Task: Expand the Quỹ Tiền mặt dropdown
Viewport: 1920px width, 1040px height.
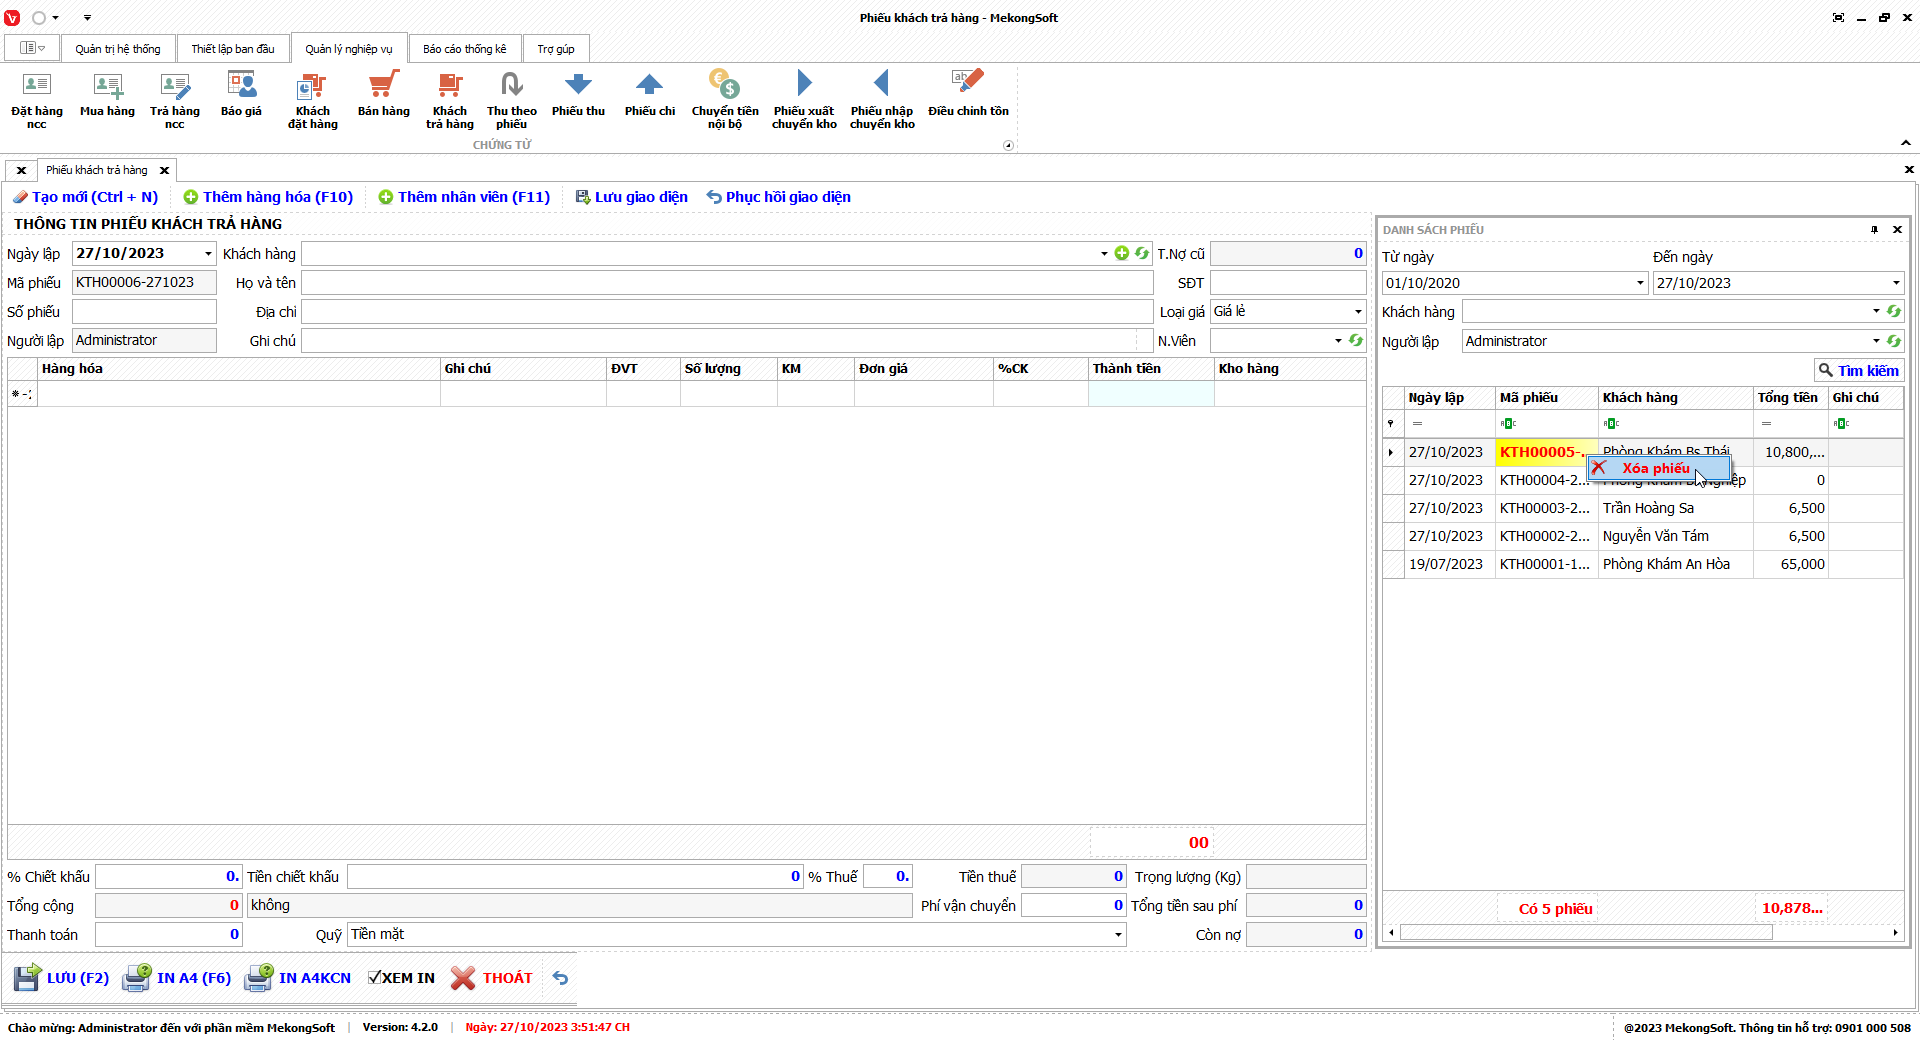Action: coord(1117,935)
